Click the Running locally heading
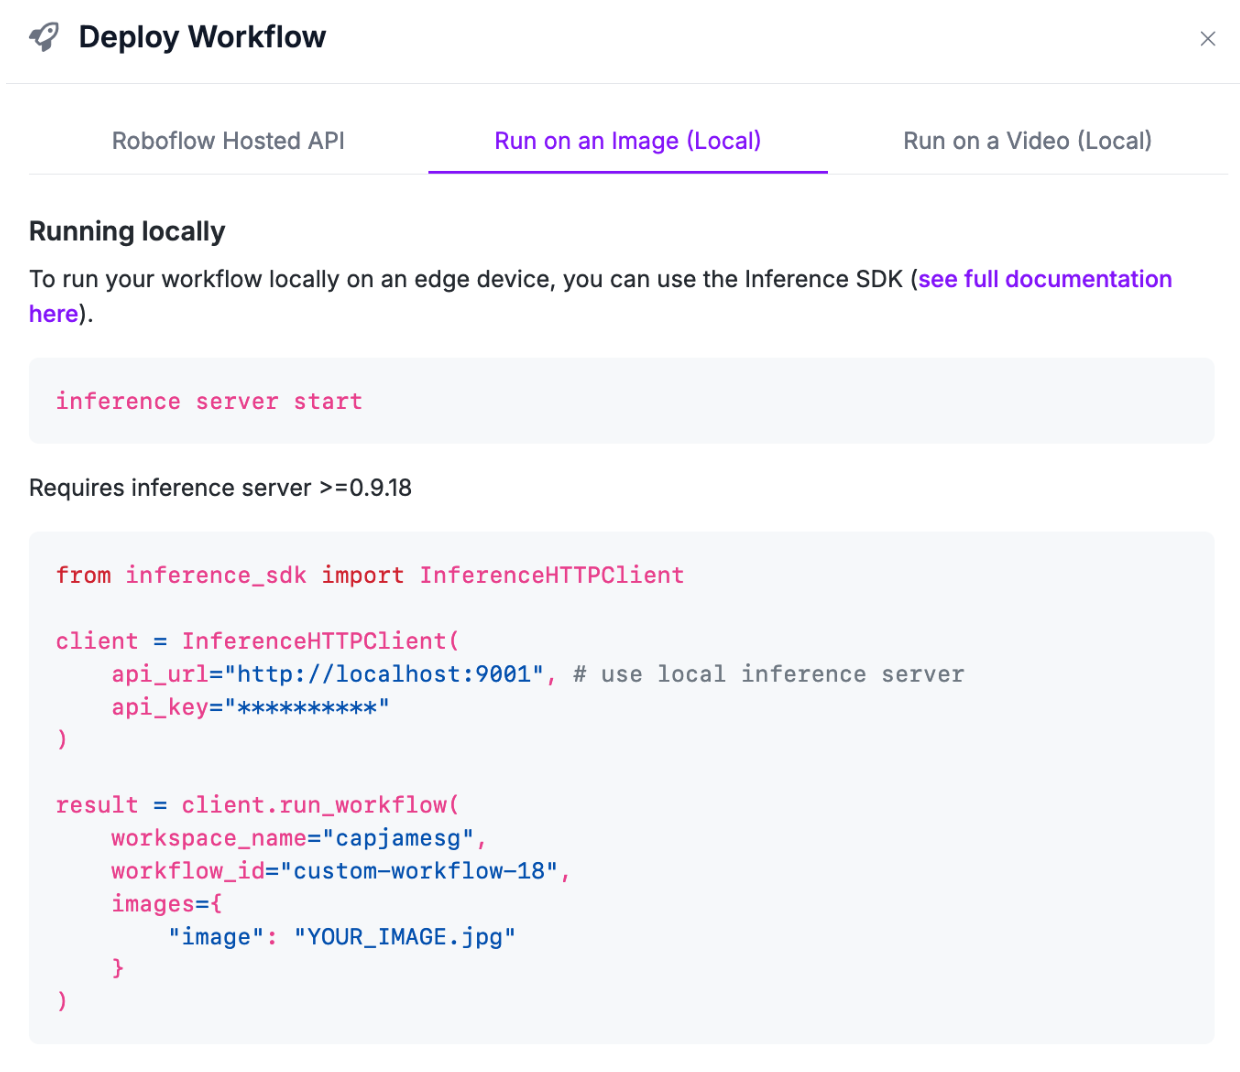The height and width of the screenshot is (1072, 1240). (x=127, y=231)
